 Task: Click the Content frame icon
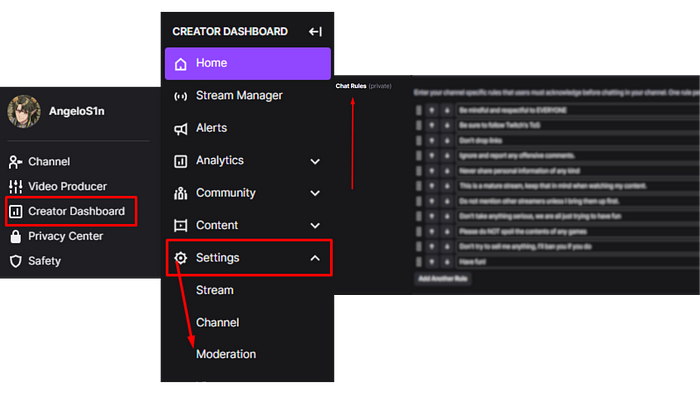point(180,226)
